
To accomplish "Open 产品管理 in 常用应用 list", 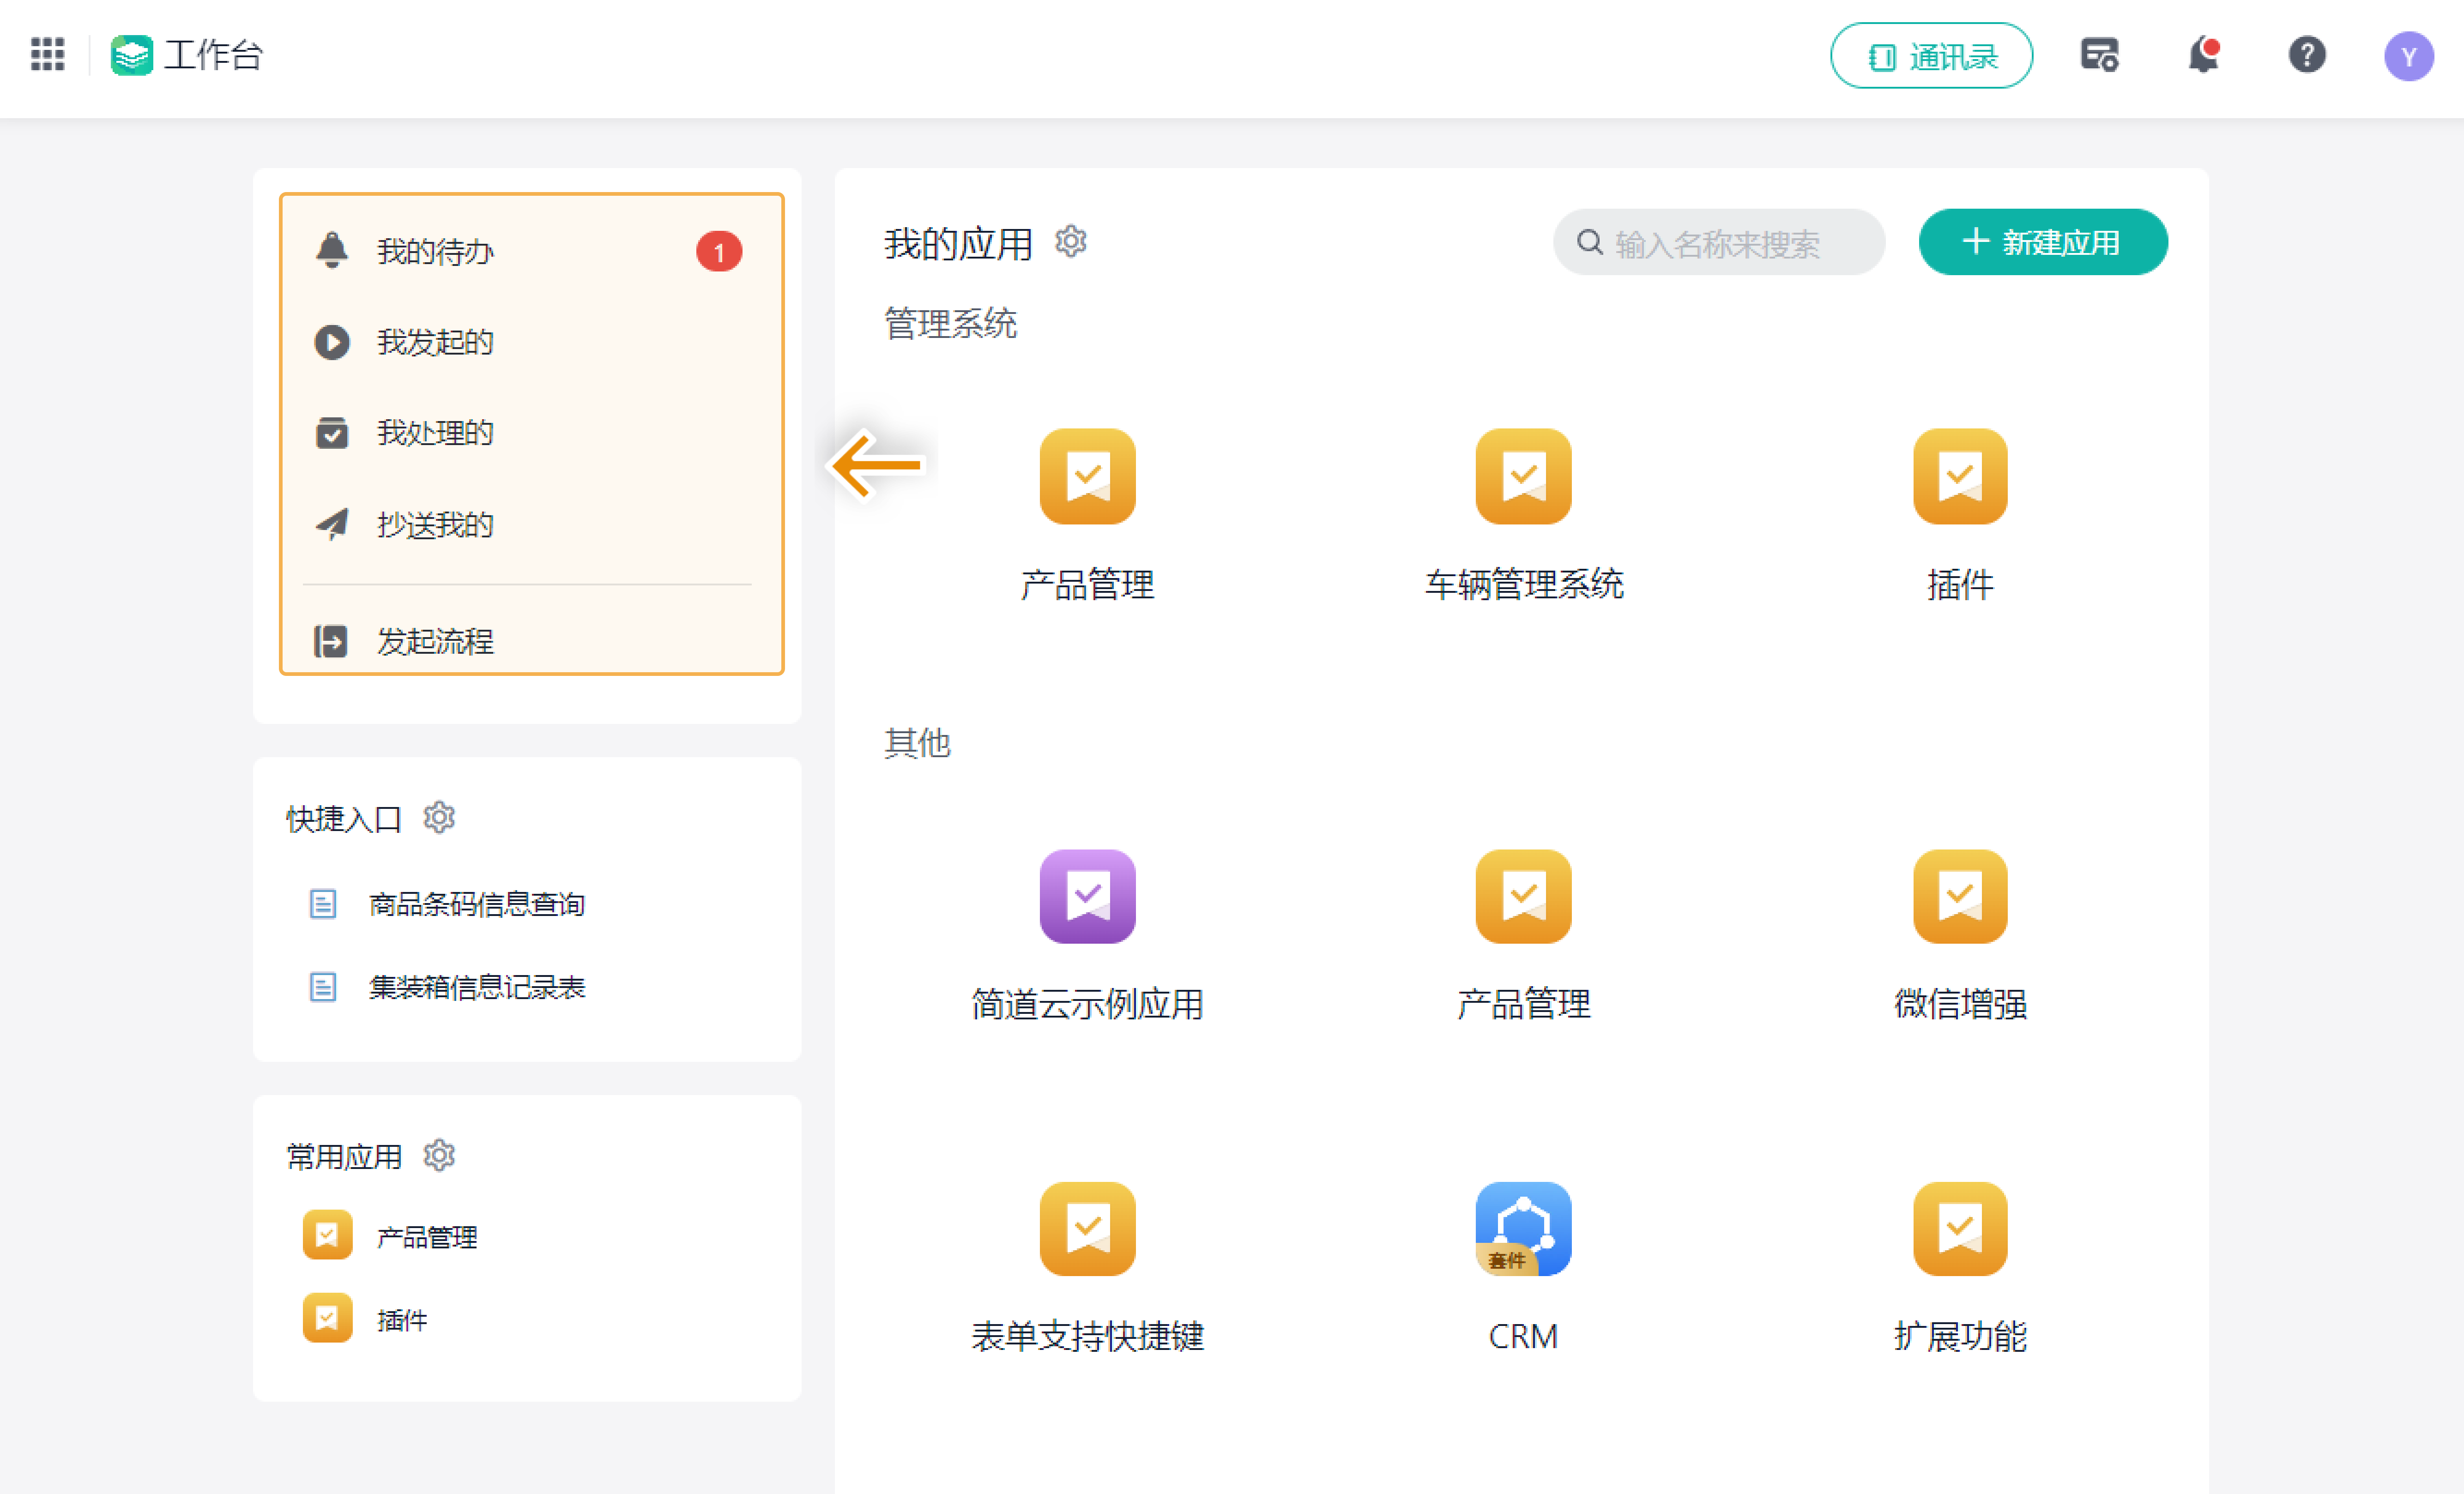I will point(391,1236).
